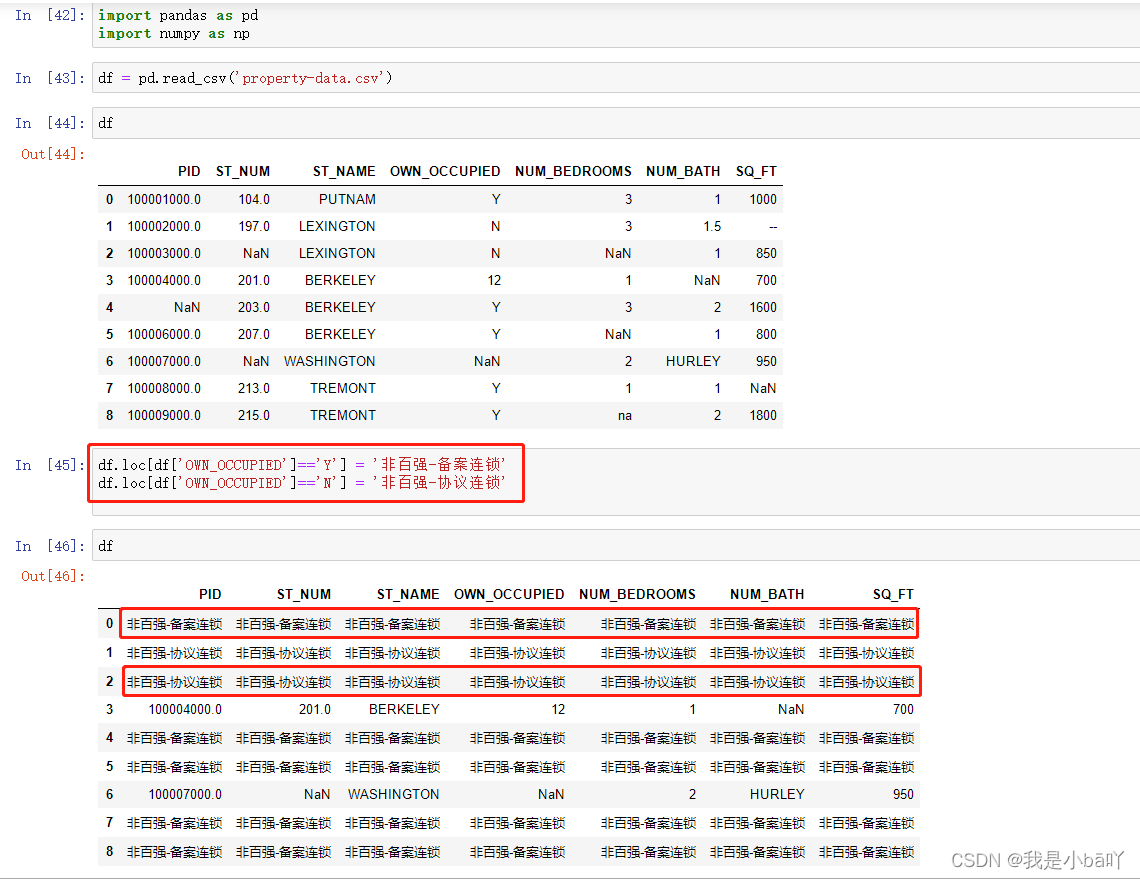Screen dimensions: 1140x880
Task: Click cell 100001000.0 in first table
Action: click(x=164, y=199)
